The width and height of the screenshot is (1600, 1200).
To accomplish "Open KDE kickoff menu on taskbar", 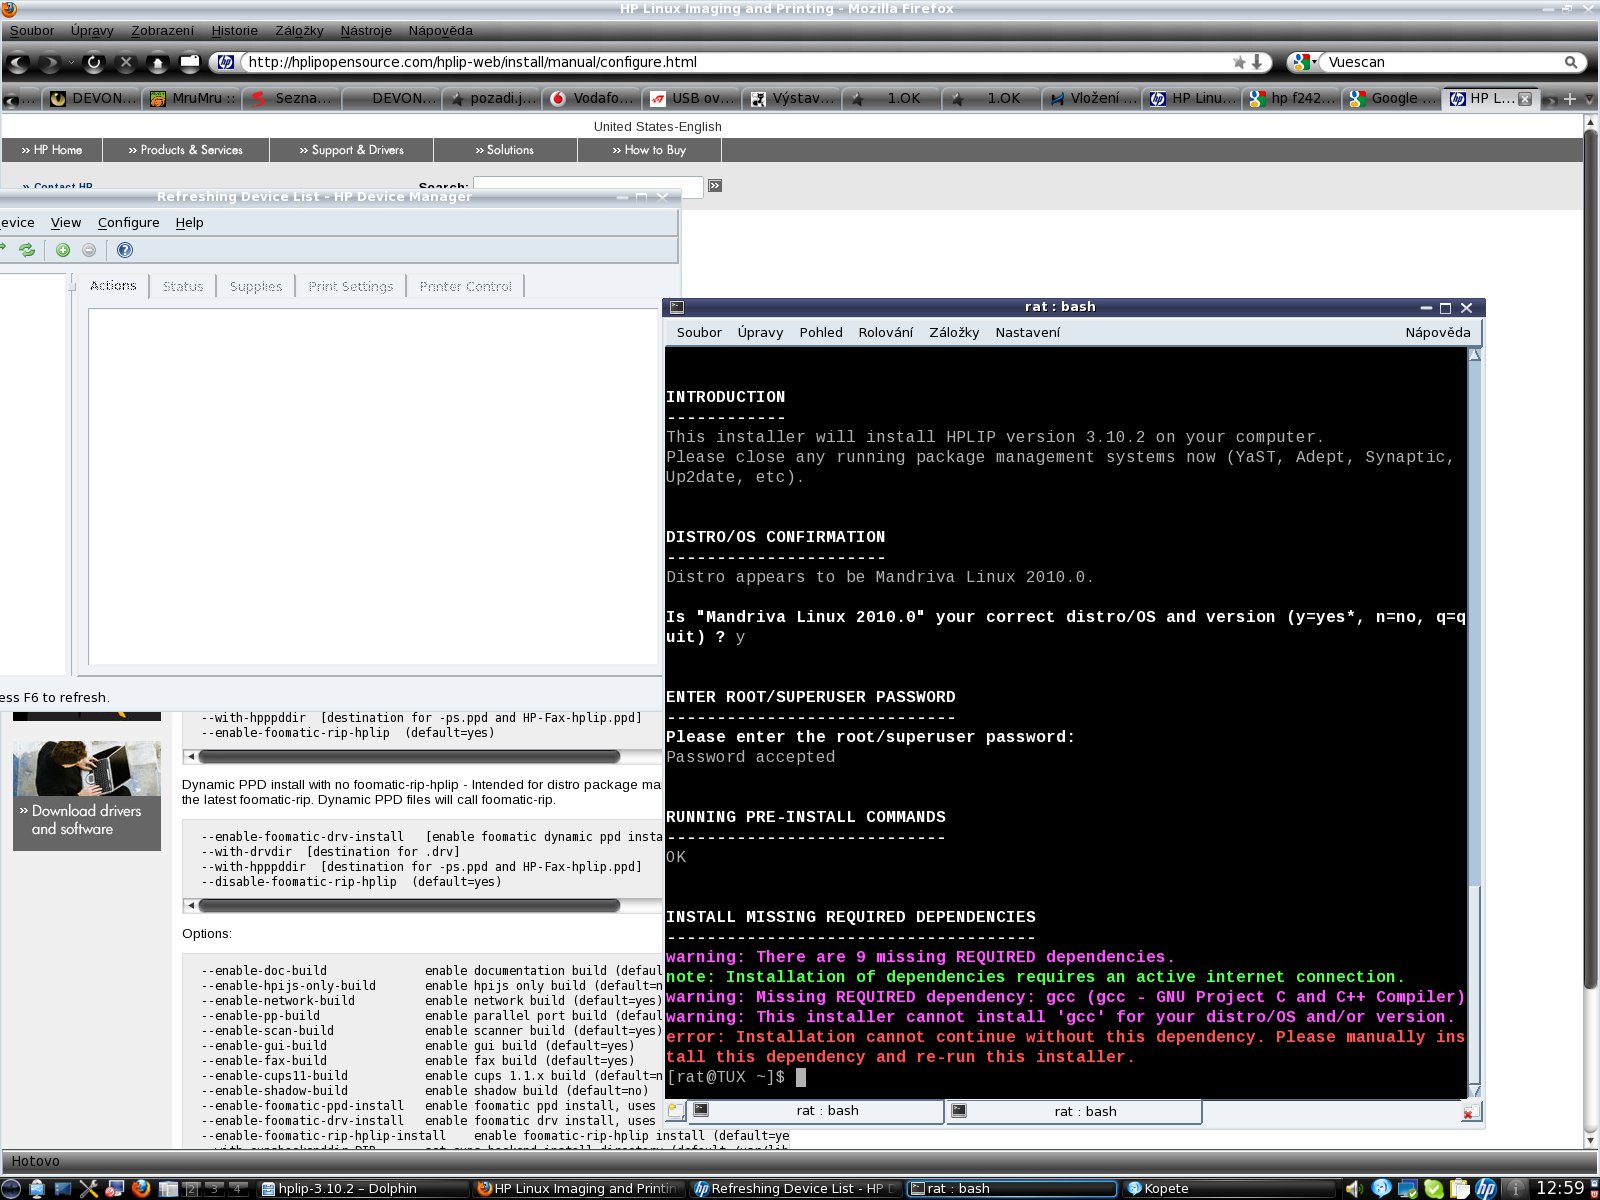I will (x=11, y=1188).
